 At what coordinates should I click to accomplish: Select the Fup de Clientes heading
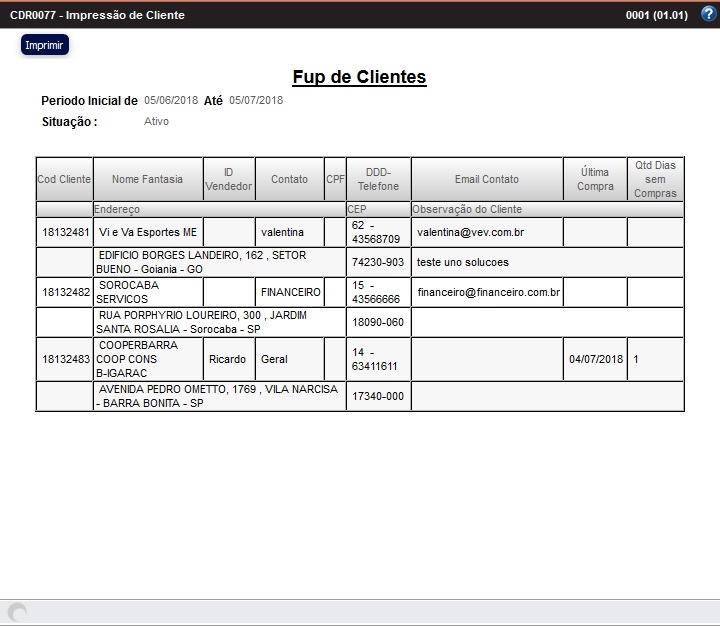coord(360,77)
